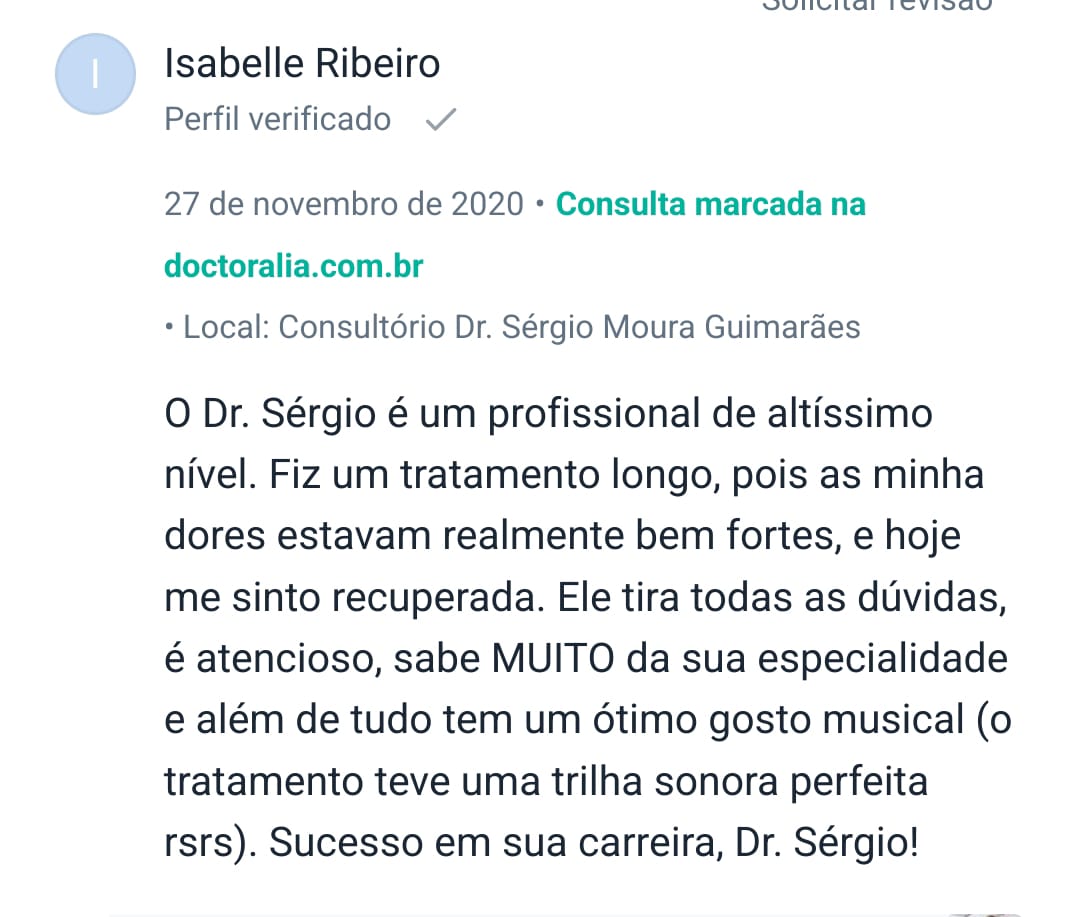This screenshot has width=1080, height=917.
Task: Click the date 27 de novembro de 2020
Action: (x=343, y=204)
